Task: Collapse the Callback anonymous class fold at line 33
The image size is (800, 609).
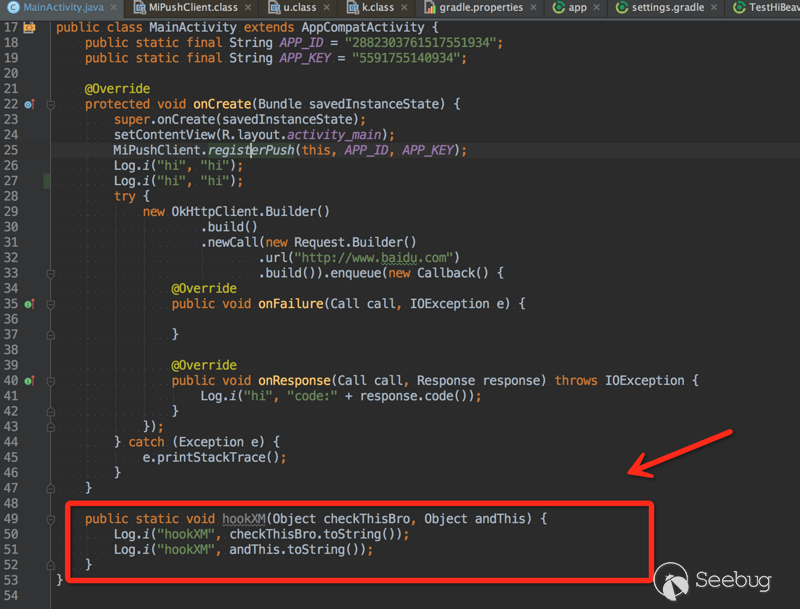Action: [x=51, y=274]
